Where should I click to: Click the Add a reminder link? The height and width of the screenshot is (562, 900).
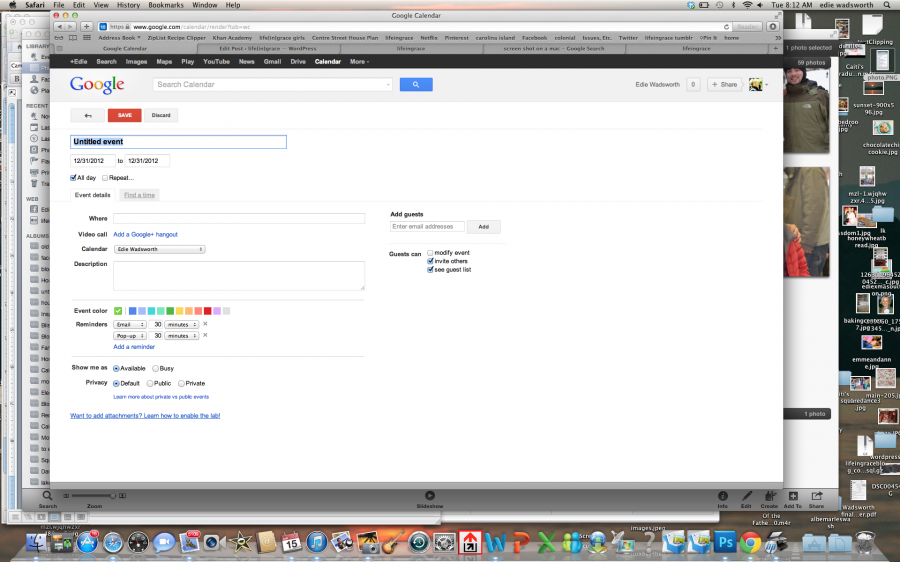134,347
